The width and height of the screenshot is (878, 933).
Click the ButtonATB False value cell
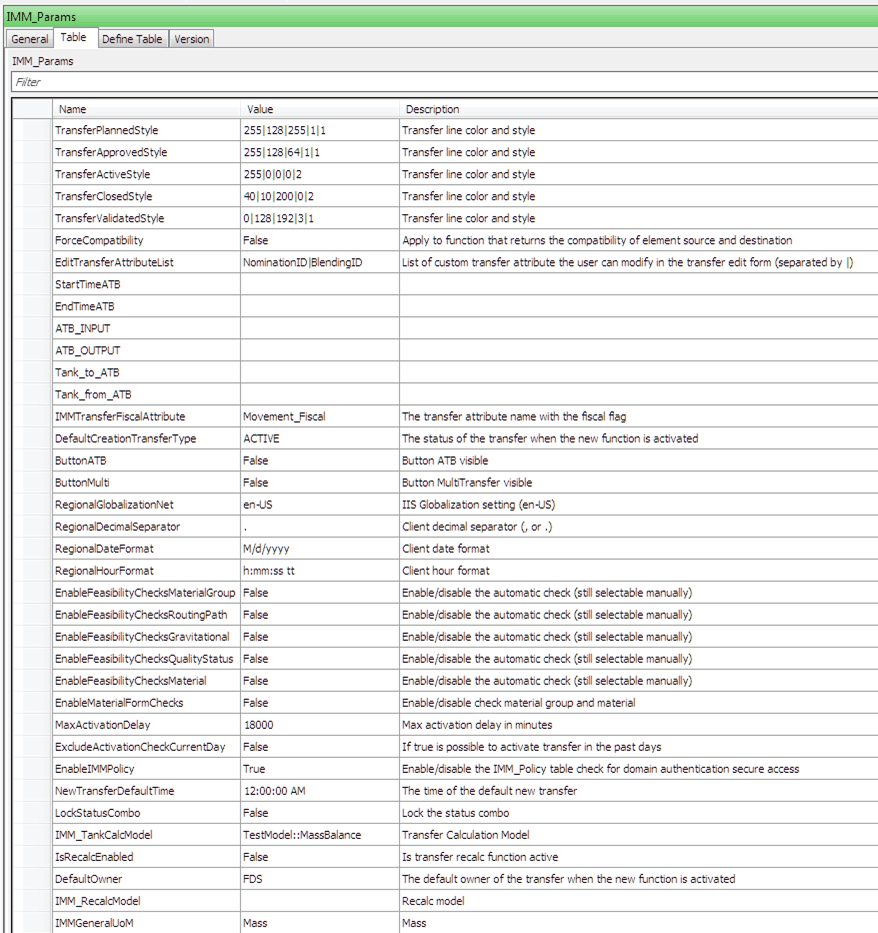click(319, 461)
